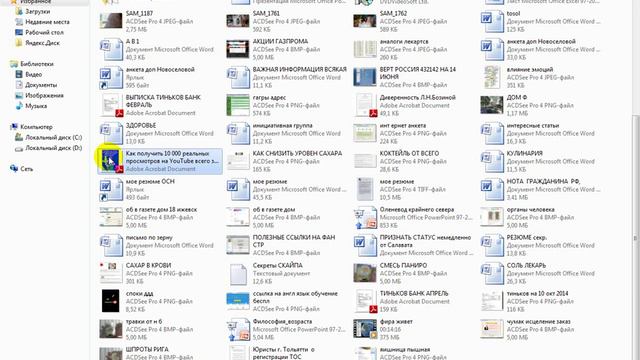Click споки ддд PNG thumbnail
The height and width of the screenshot is (360, 640).
(x=111, y=301)
